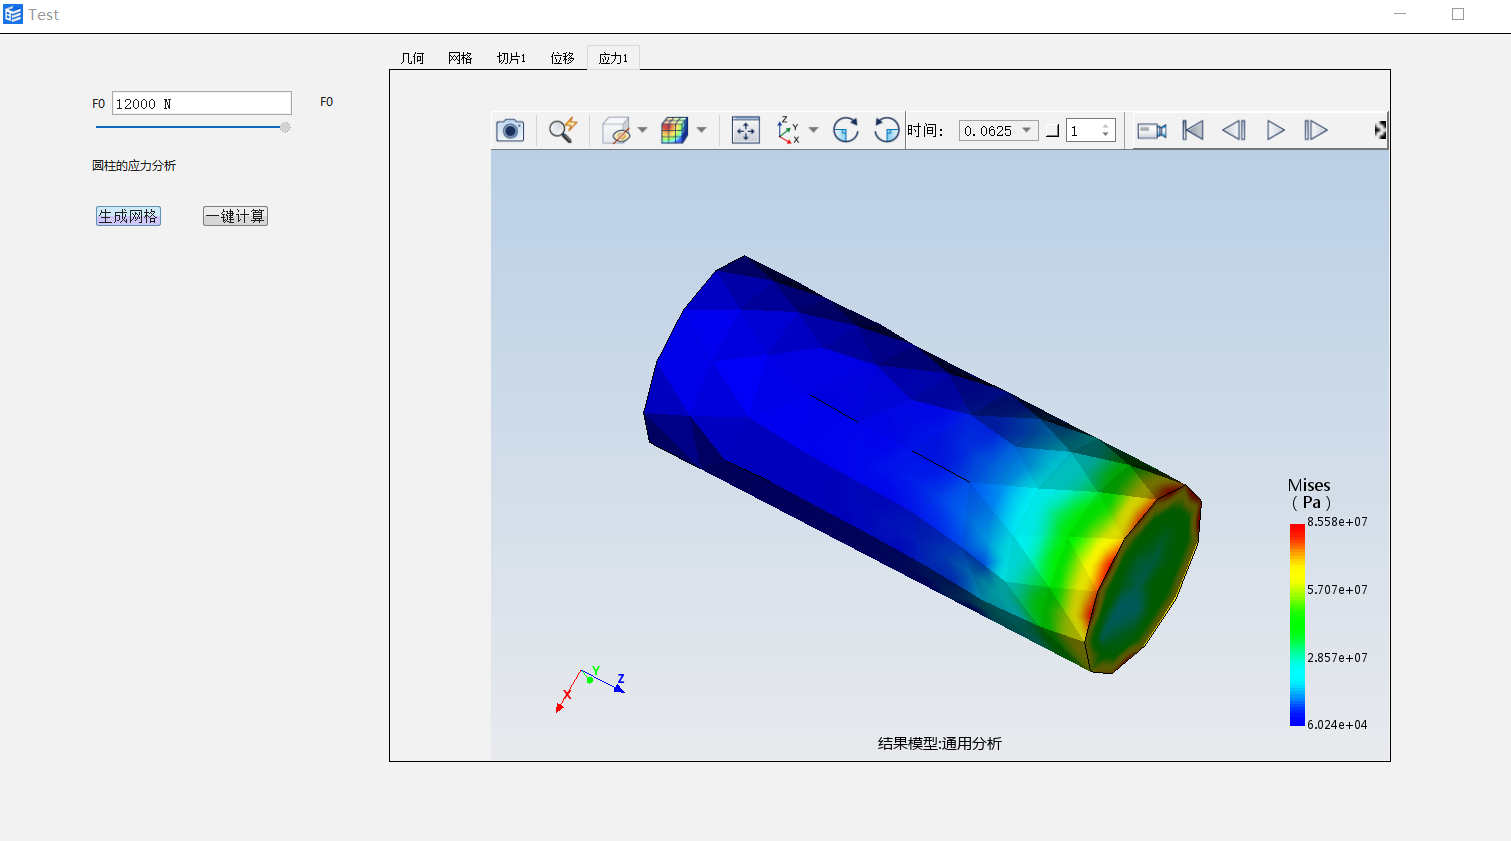Step forward one frame button
The width and height of the screenshot is (1511, 841).
[x=1316, y=130]
